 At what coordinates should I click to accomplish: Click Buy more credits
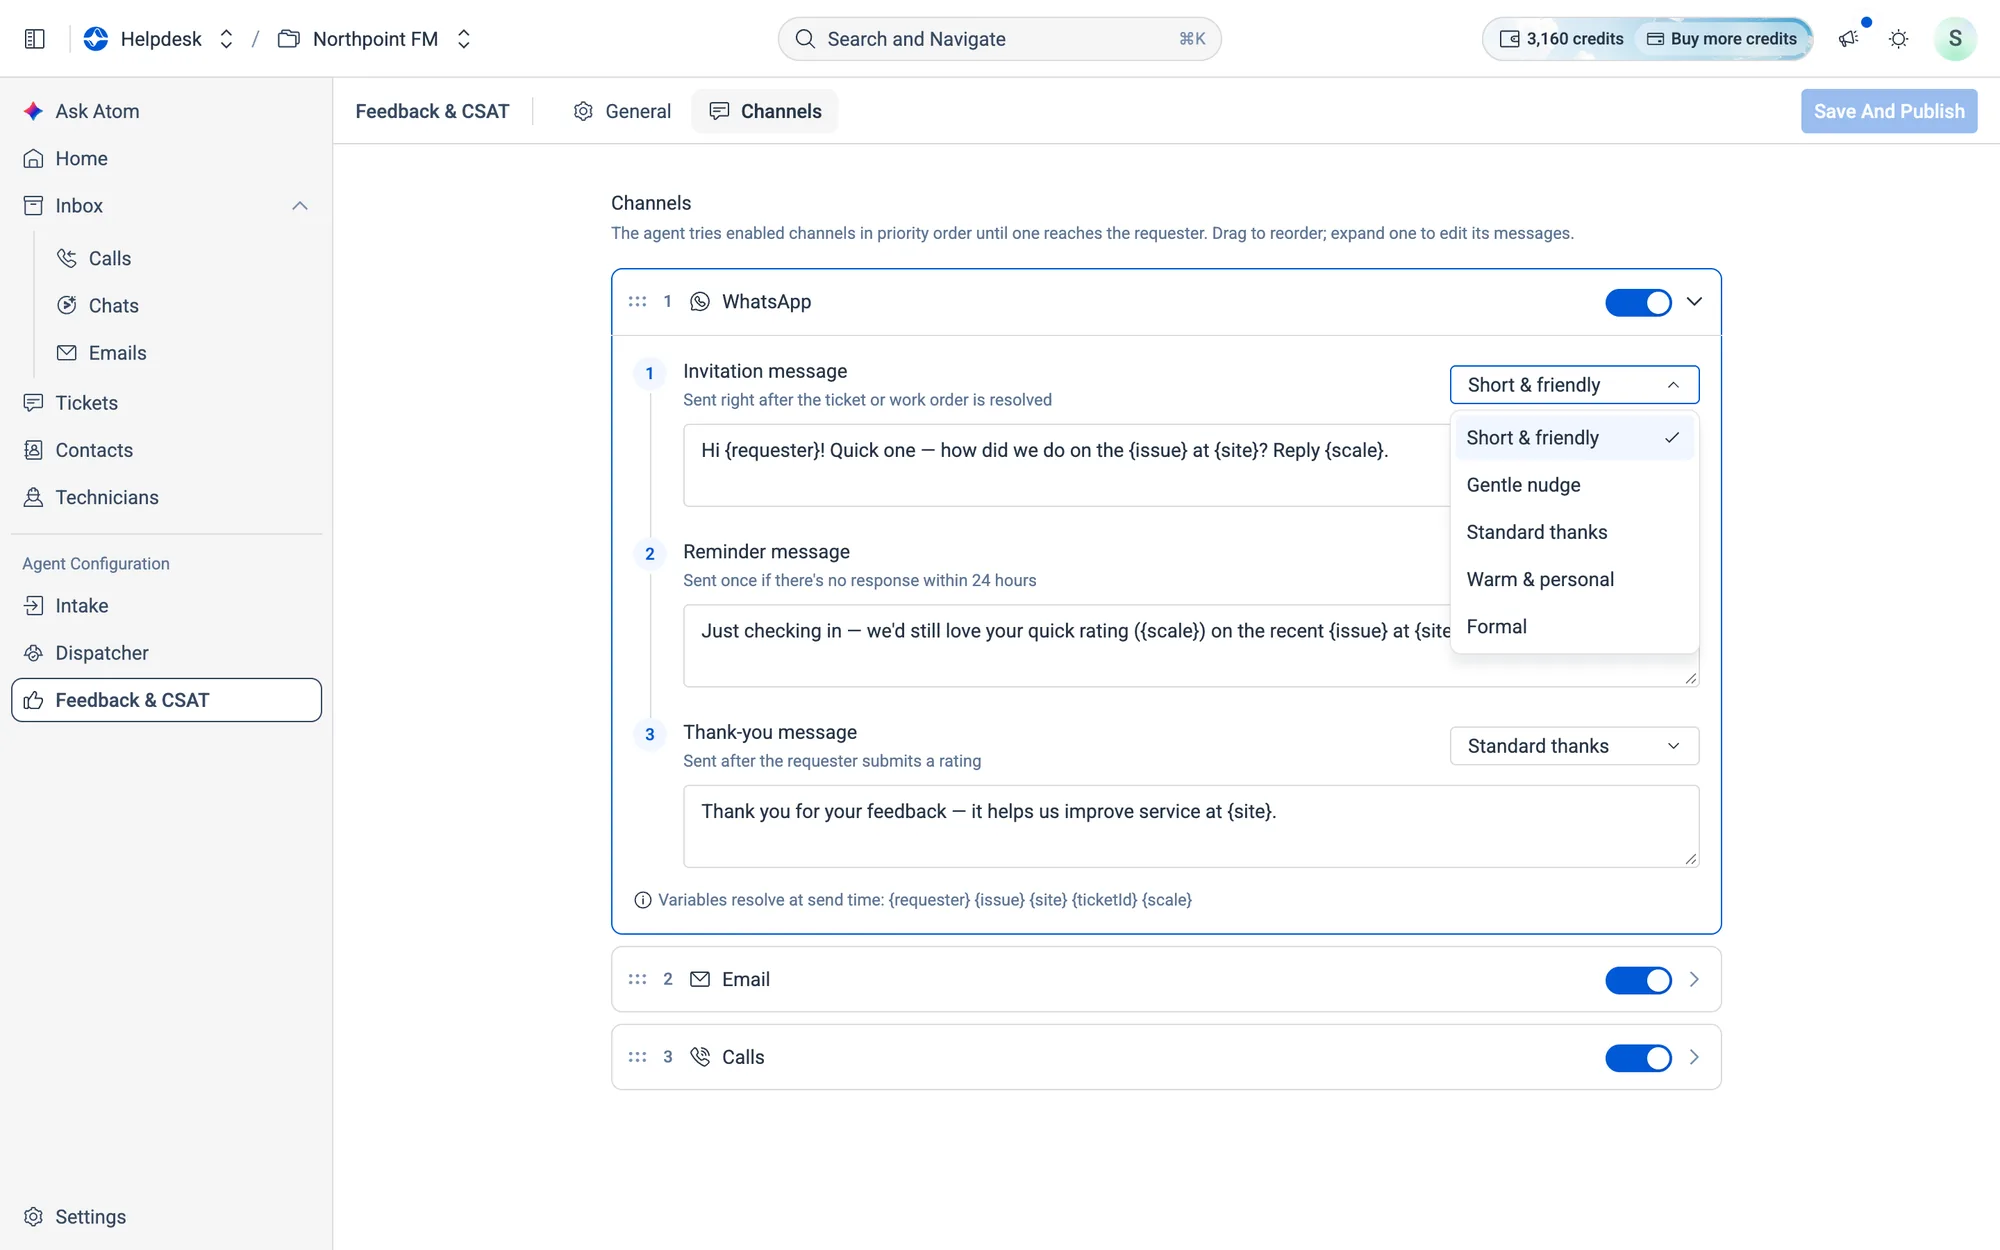click(1722, 39)
